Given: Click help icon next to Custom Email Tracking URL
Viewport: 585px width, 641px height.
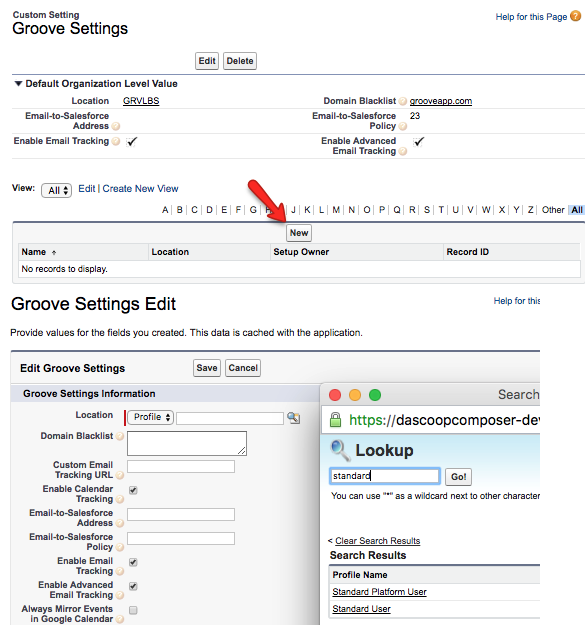Looking at the screenshot, I should pyautogui.click(x=119, y=475).
